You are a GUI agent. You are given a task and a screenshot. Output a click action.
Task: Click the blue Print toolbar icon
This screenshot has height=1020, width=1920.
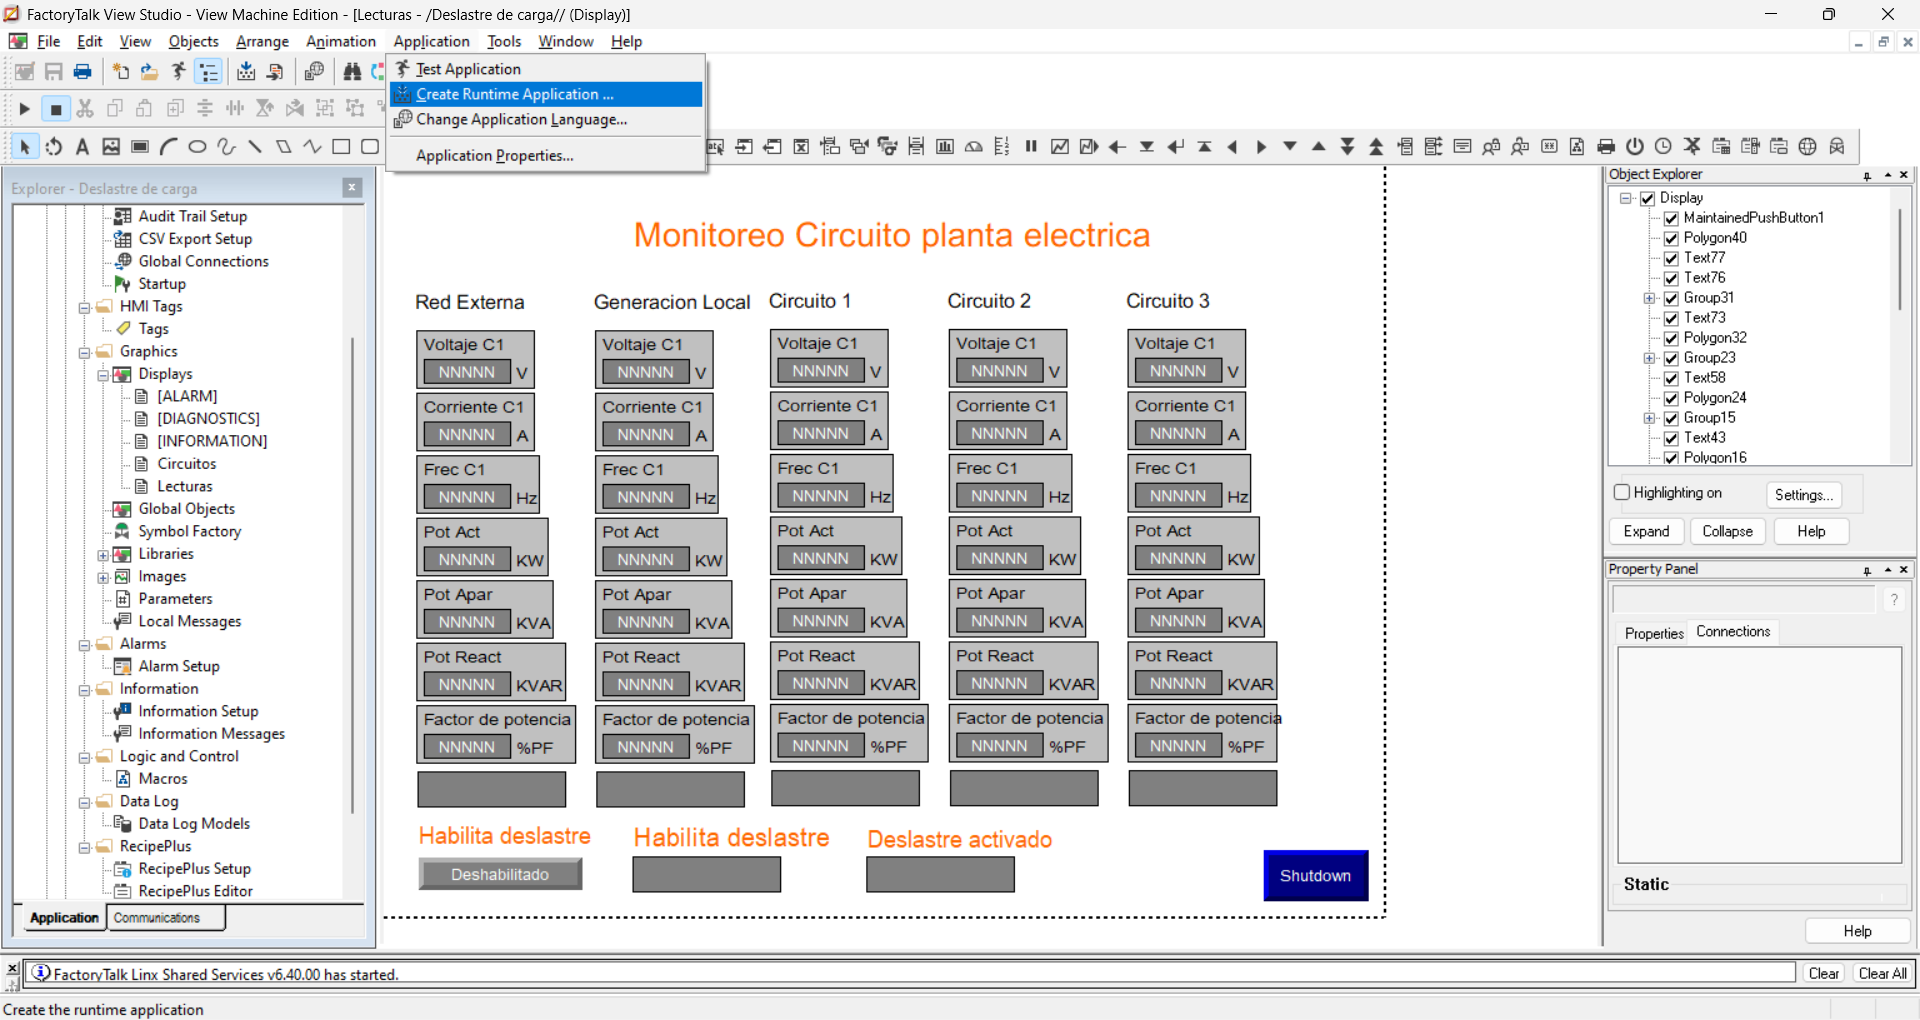83,72
